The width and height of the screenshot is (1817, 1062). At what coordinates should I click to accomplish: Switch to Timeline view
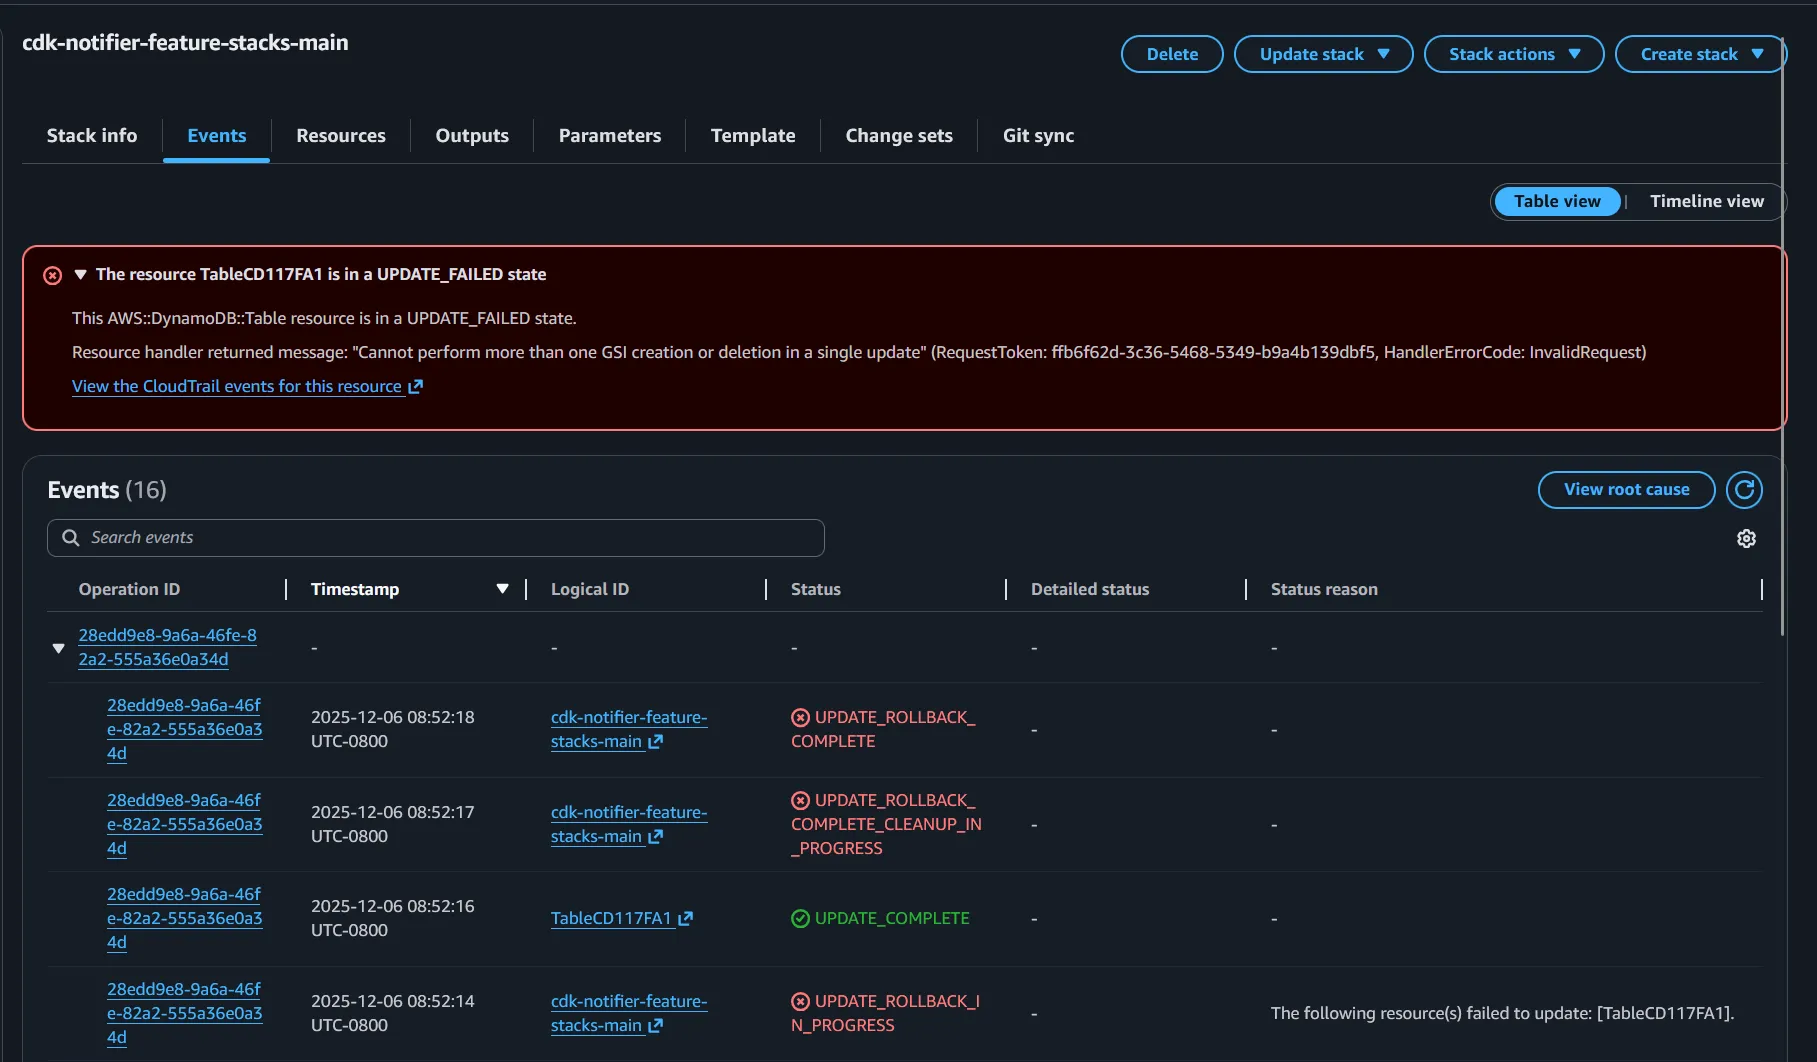pos(1706,201)
